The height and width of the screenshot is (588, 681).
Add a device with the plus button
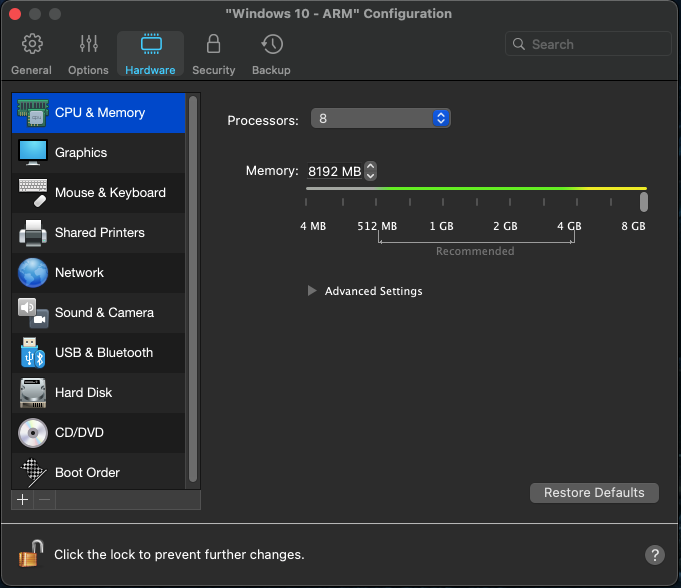click(x=23, y=500)
